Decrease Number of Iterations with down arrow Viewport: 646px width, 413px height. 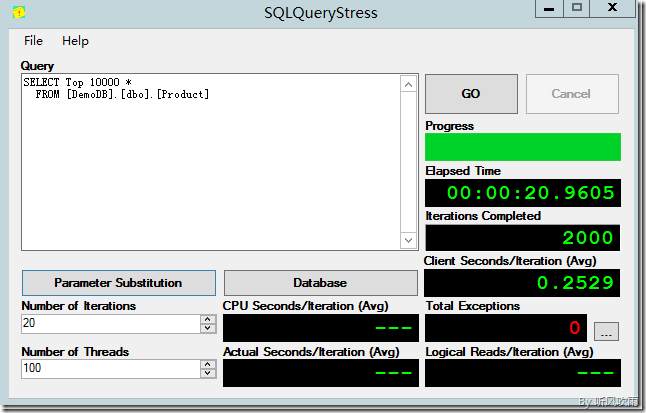pos(208,329)
